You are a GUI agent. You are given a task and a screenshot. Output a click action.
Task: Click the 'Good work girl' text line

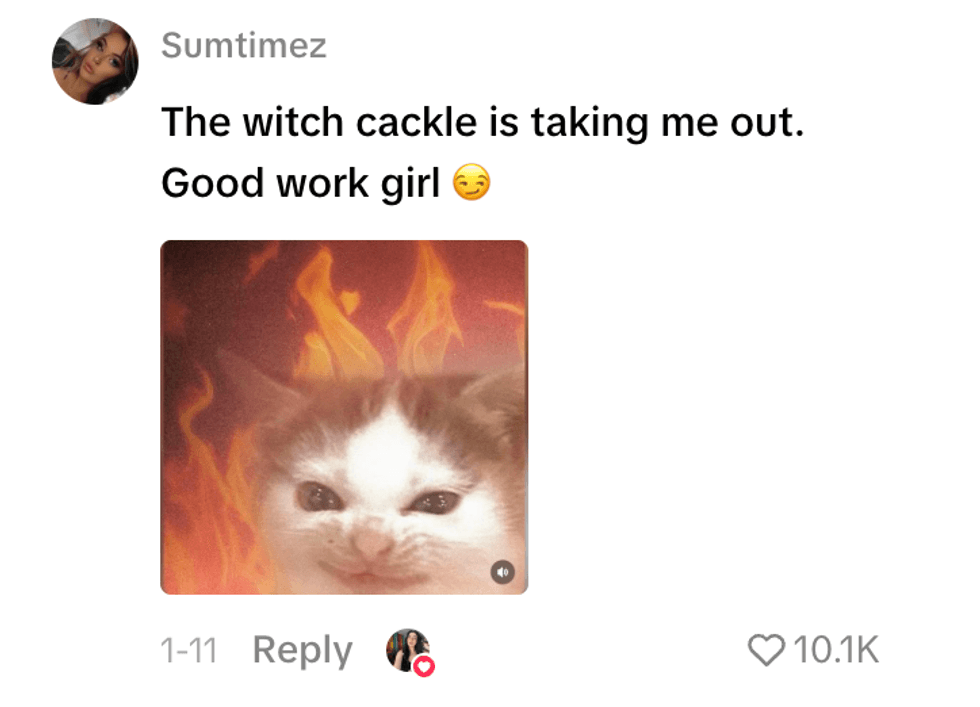[301, 183]
